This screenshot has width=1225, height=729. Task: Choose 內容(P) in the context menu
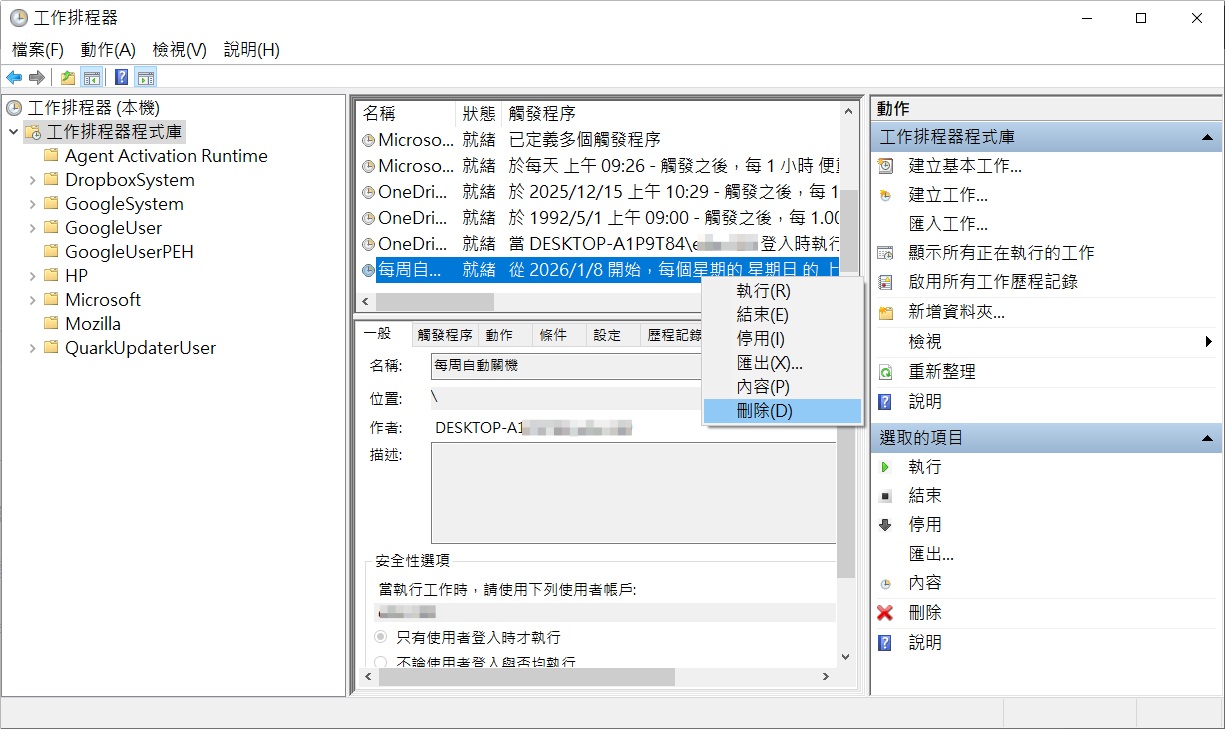pos(782,387)
